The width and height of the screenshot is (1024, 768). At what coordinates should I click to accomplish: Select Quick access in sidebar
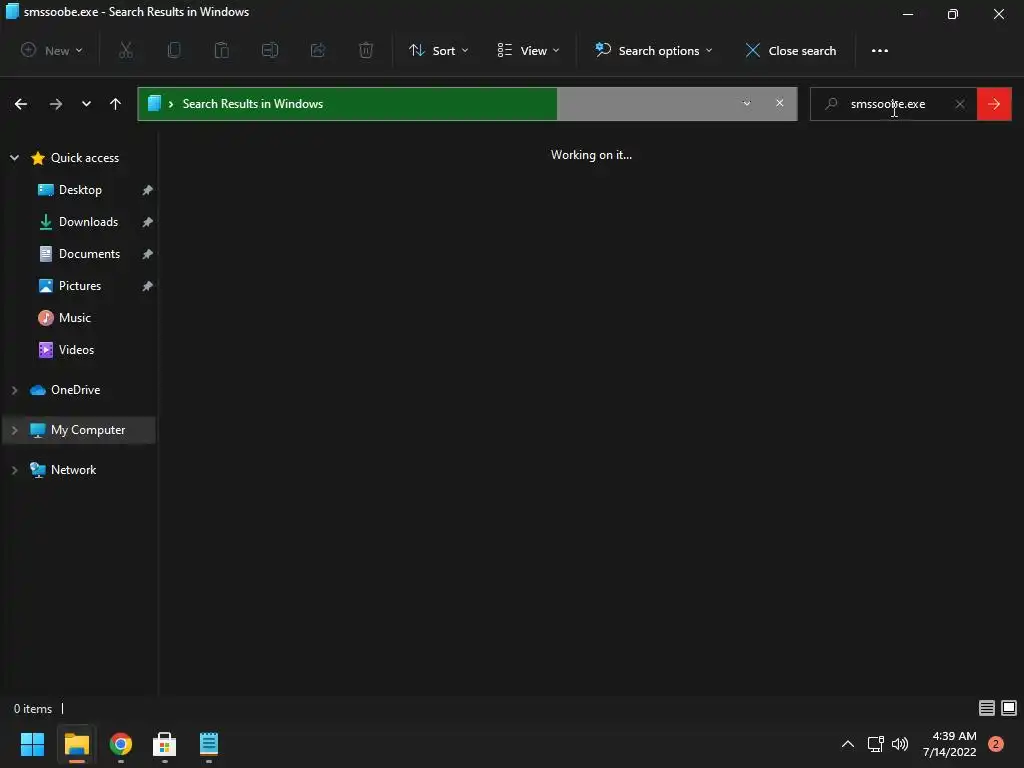85,157
